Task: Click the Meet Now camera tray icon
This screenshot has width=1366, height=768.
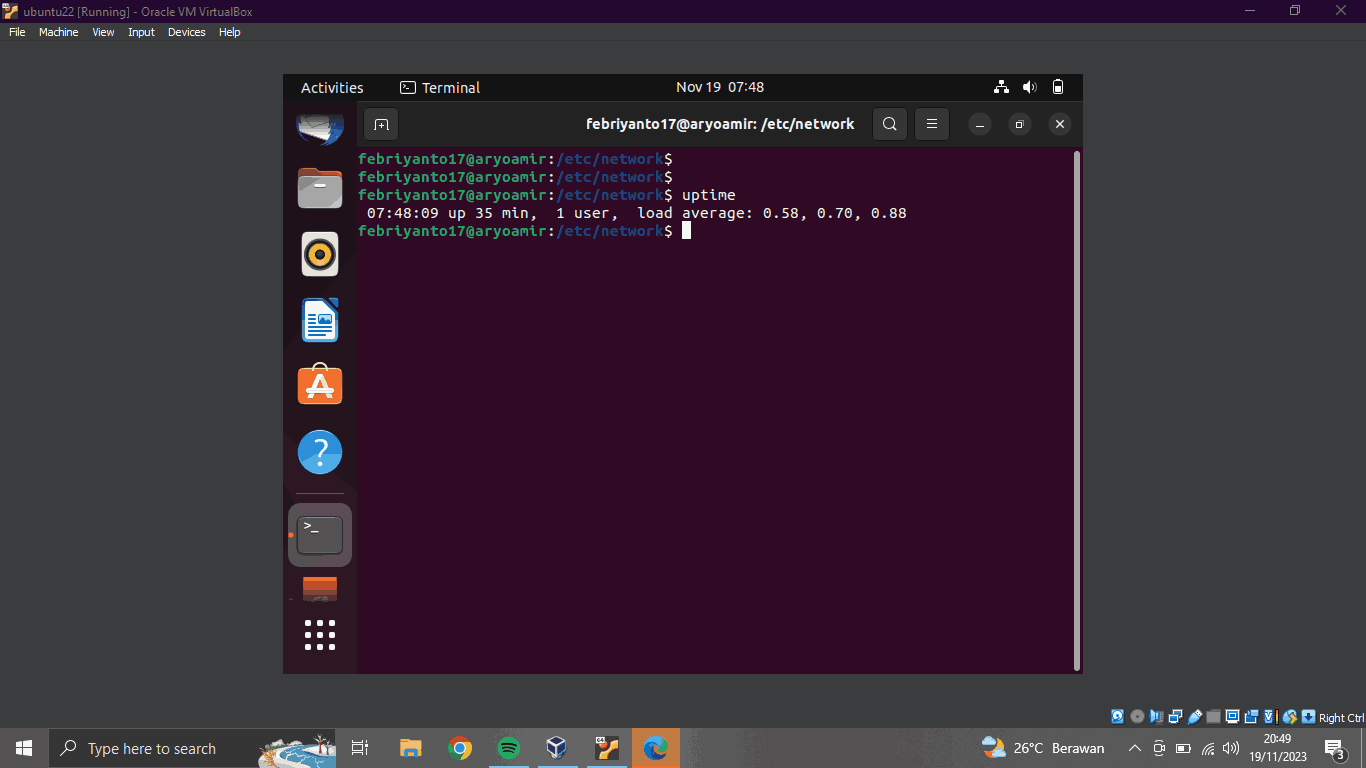Action: (x=1159, y=748)
